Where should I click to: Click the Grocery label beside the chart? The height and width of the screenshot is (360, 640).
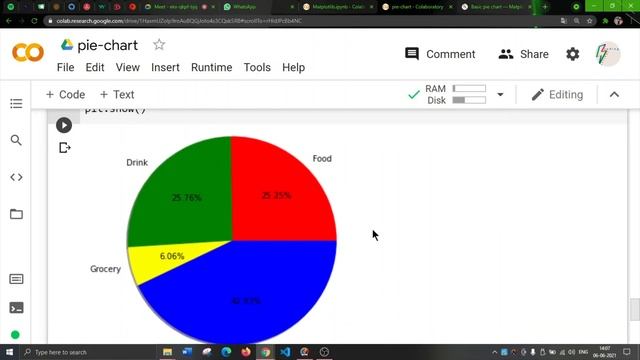tap(105, 269)
